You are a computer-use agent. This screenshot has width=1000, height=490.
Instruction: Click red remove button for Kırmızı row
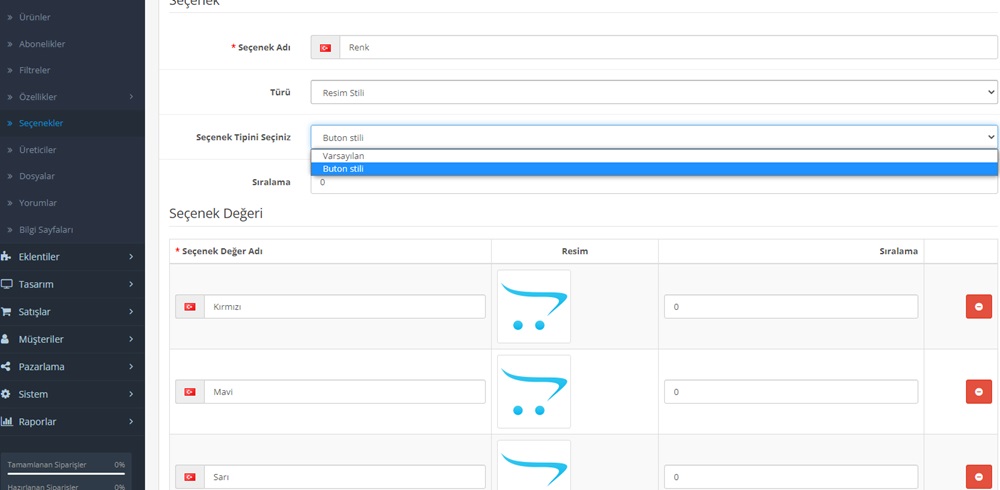click(x=978, y=307)
